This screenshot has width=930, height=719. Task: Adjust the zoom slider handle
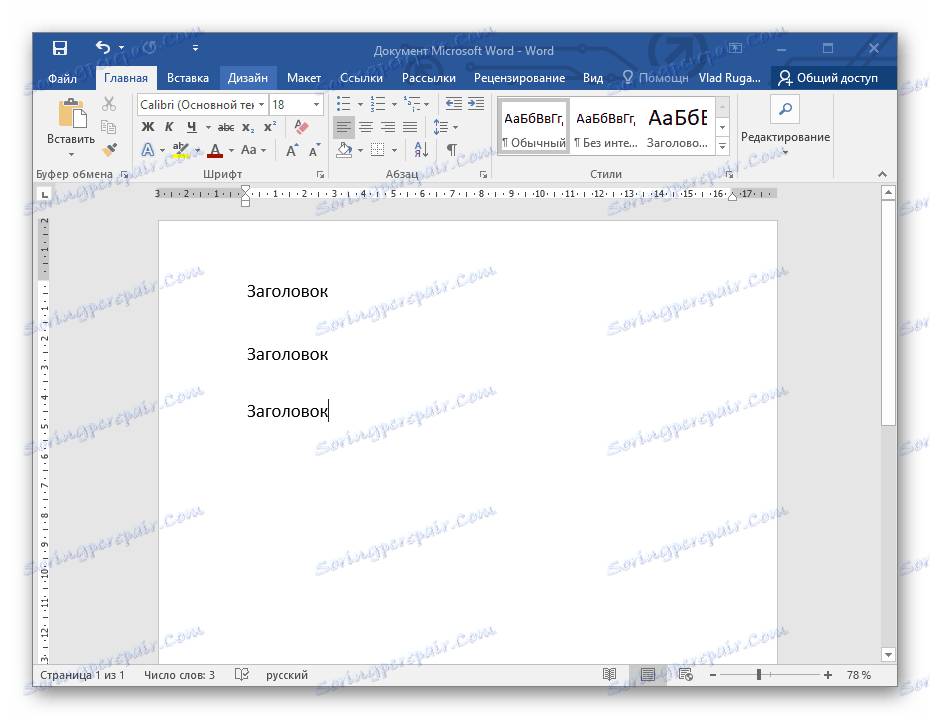point(759,675)
